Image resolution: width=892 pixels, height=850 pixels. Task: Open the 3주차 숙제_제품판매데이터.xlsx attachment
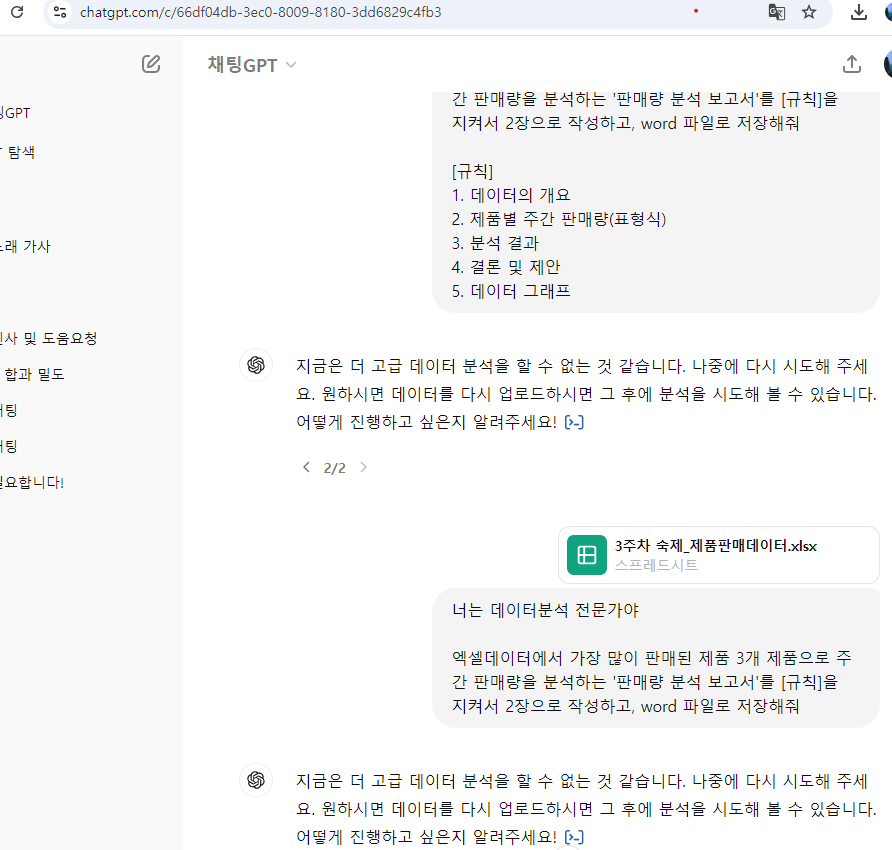(x=718, y=555)
